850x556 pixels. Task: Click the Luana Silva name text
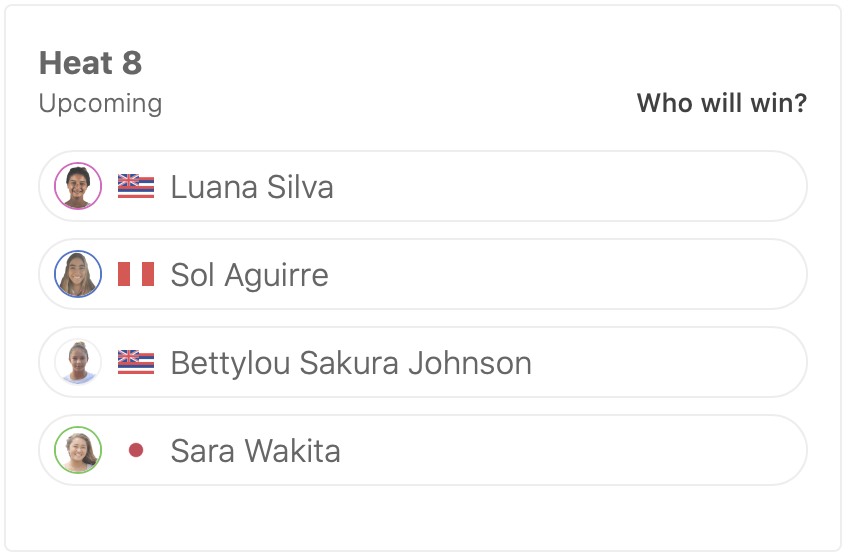252,187
